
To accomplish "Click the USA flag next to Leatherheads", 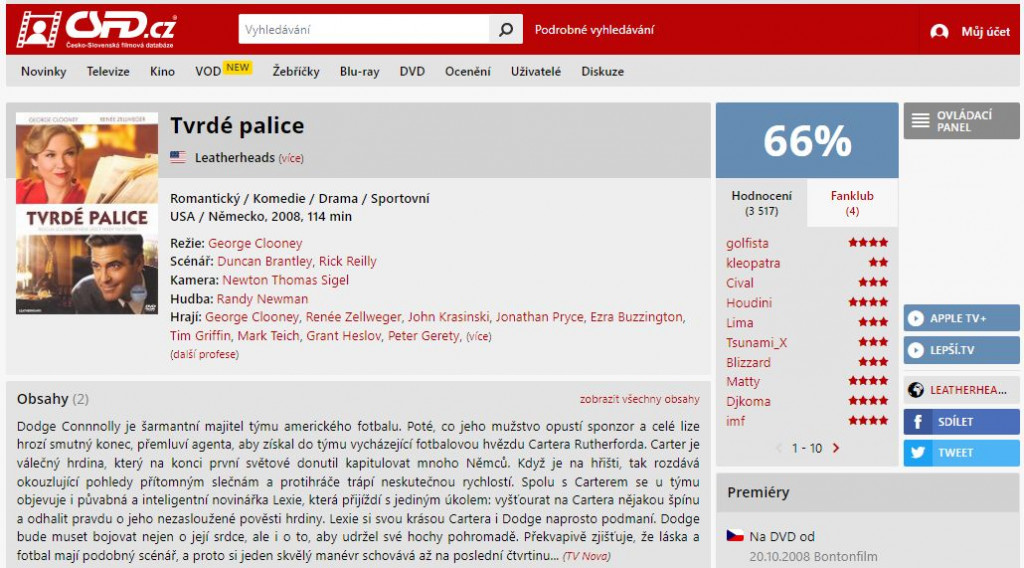I will pyautogui.click(x=178, y=157).
